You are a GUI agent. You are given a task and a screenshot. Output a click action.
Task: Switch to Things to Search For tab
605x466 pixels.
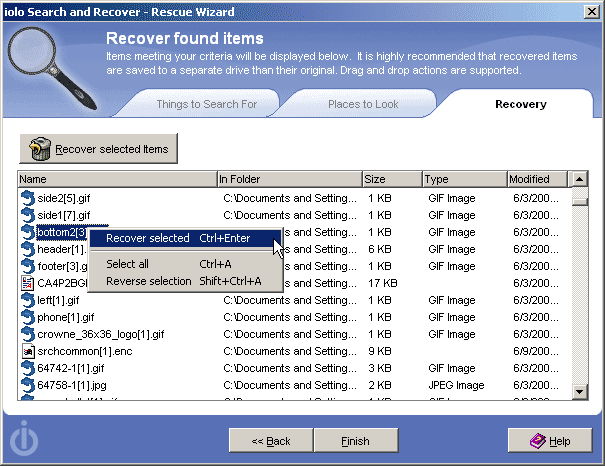(206, 104)
